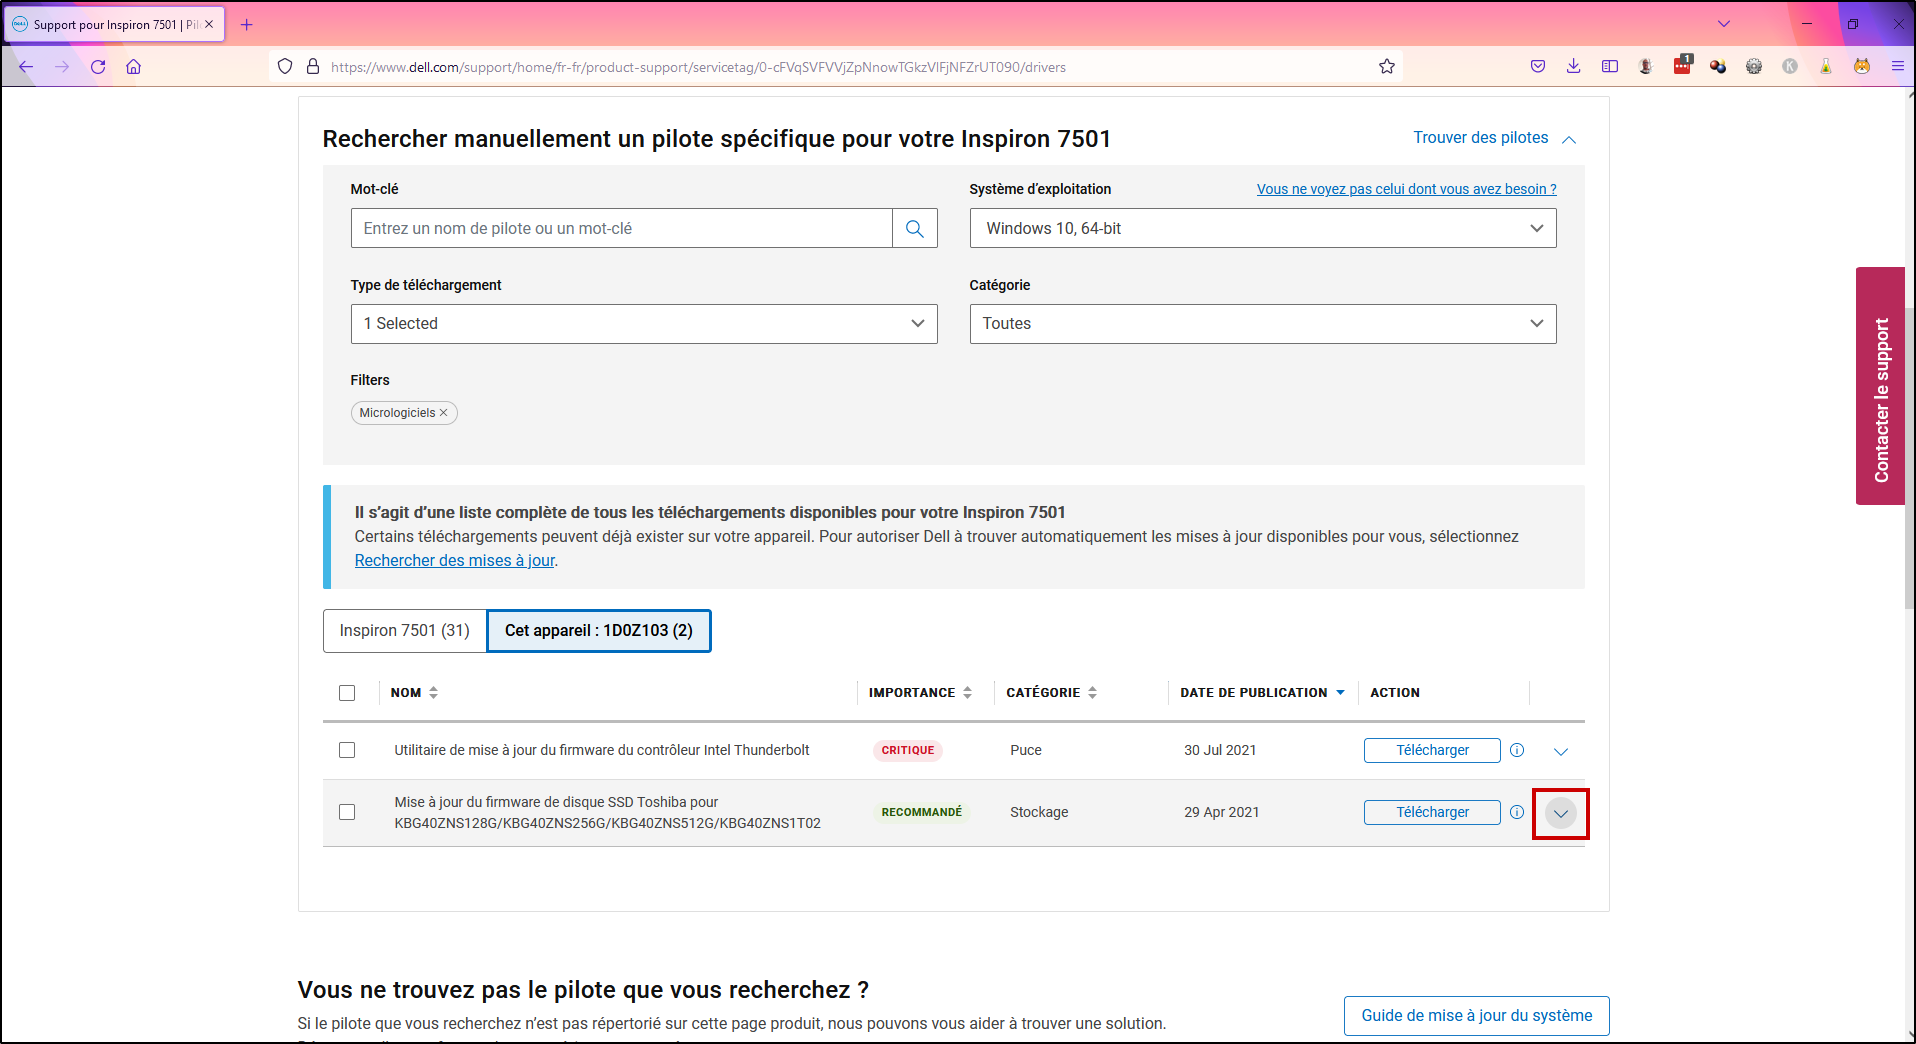Open the Firefox hamburger menu
The image size is (1916, 1044).
1898,67
